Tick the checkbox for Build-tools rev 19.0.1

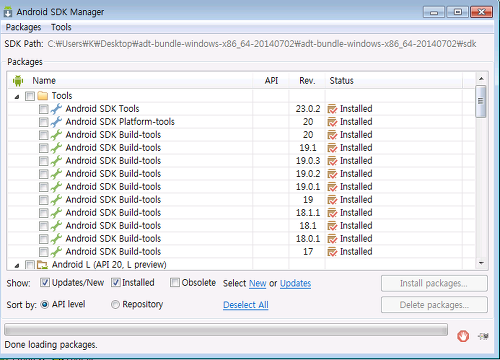[x=44, y=187]
